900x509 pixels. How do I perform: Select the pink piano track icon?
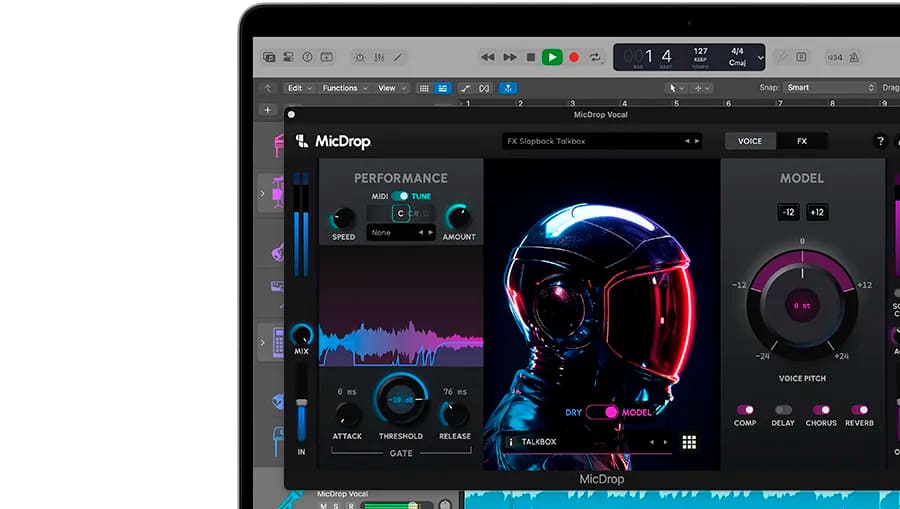coord(278,144)
